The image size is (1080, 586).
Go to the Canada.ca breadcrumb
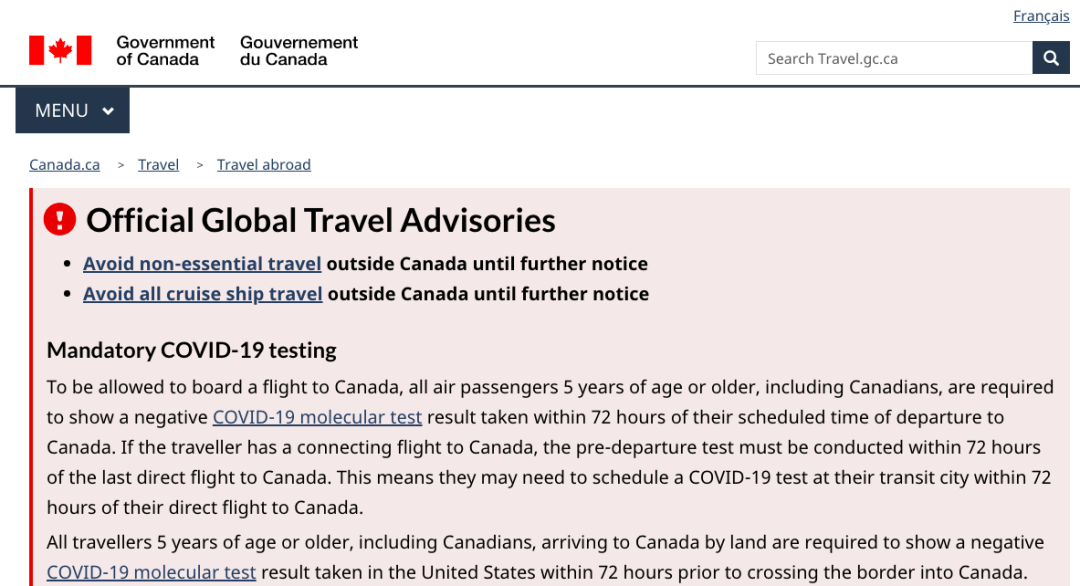[x=64, y=165]
